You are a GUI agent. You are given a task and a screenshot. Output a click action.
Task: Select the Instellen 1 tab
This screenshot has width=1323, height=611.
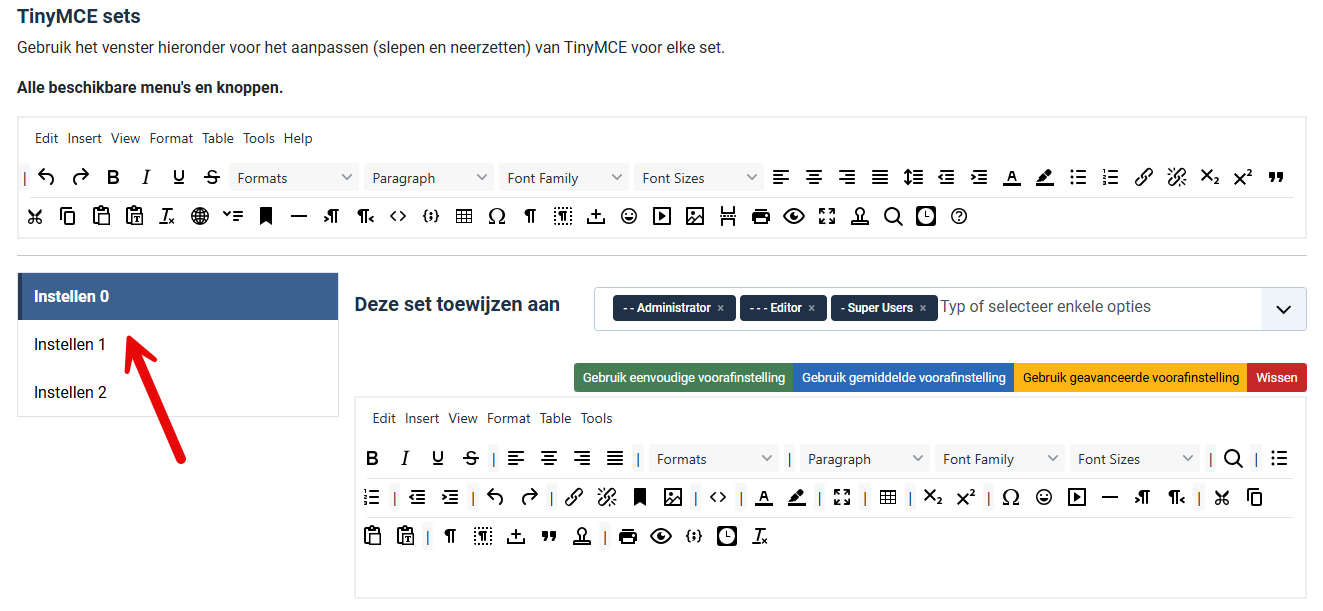coord(70,345)
